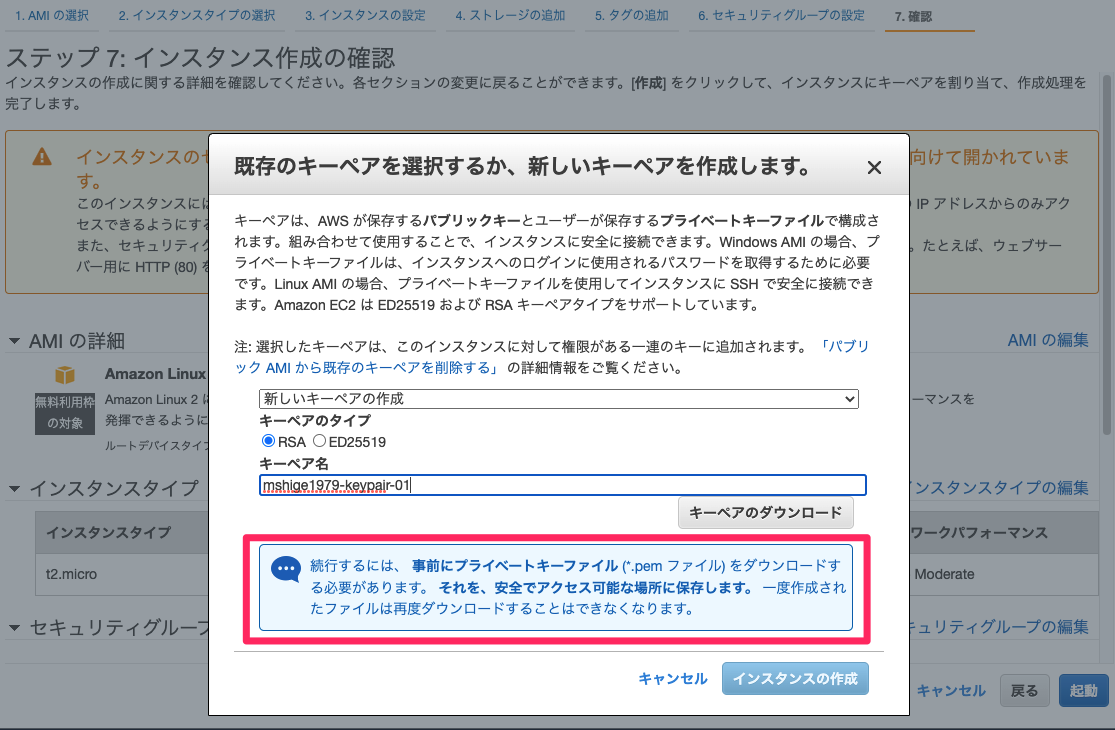Click the キーペアのダウンロード button
The width and height of the screenshot is (1115, 730).
coord(768,511)
